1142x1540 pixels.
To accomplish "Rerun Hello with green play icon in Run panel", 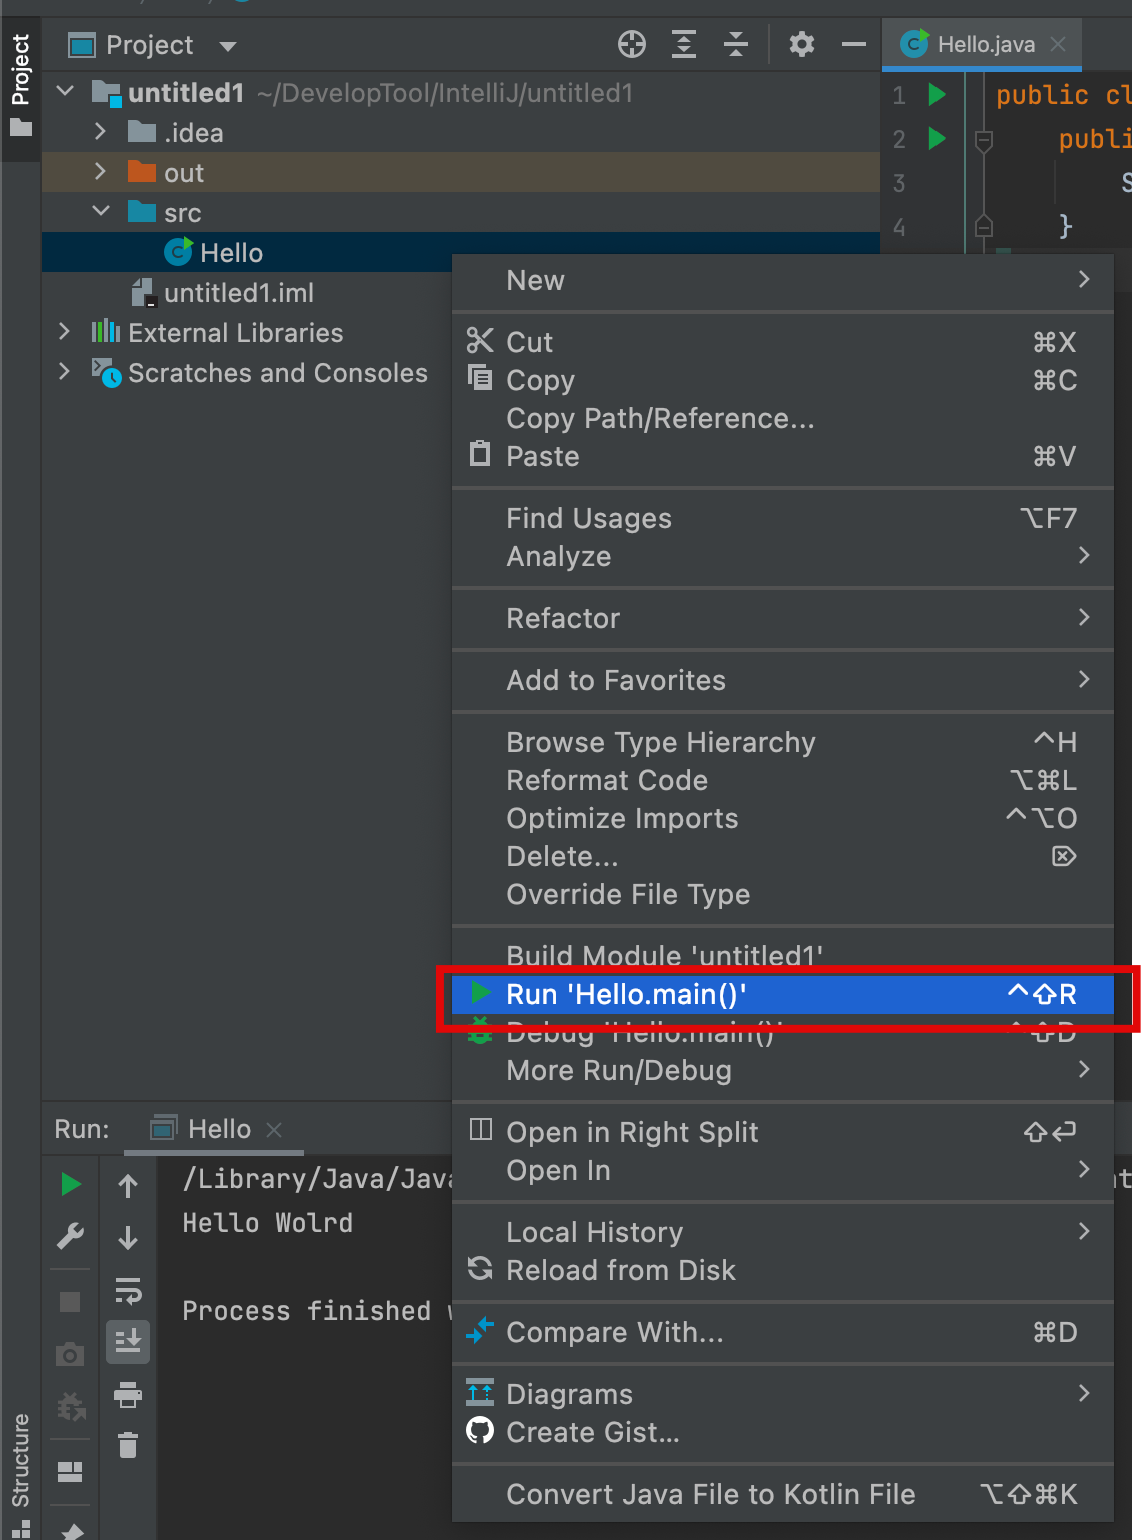I will (71, 1184).
